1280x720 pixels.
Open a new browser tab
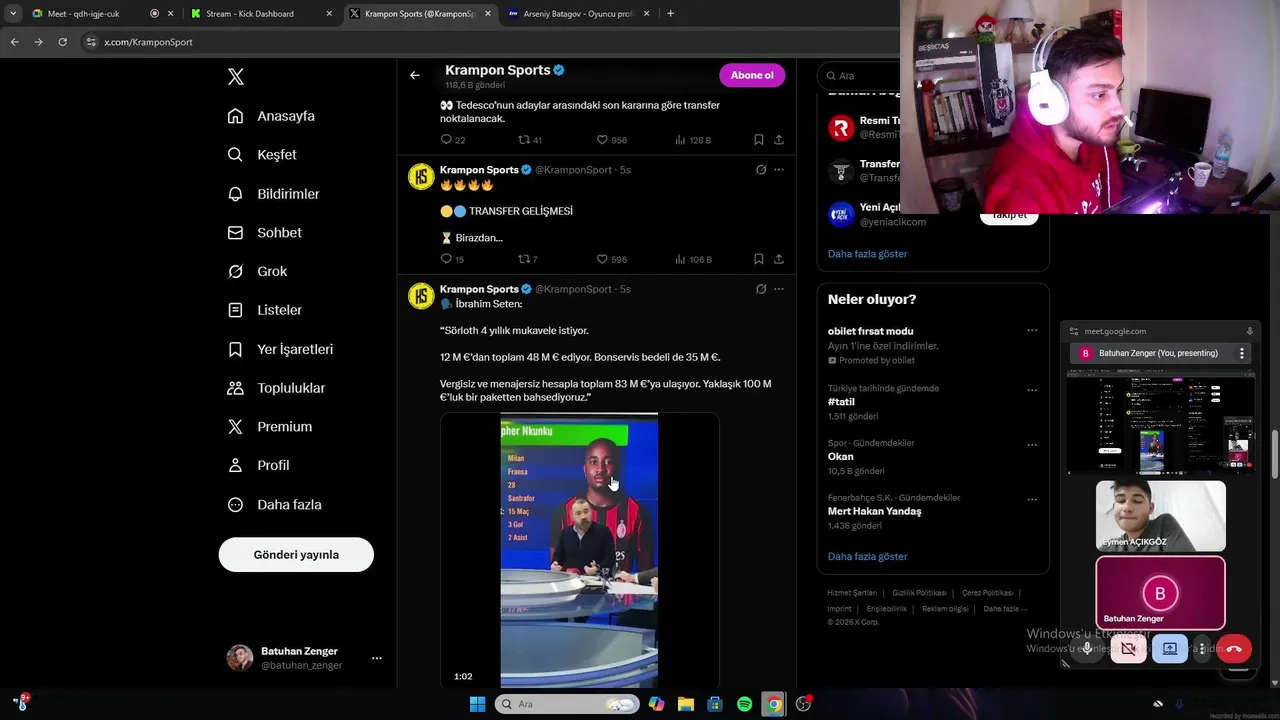[670, 14]
